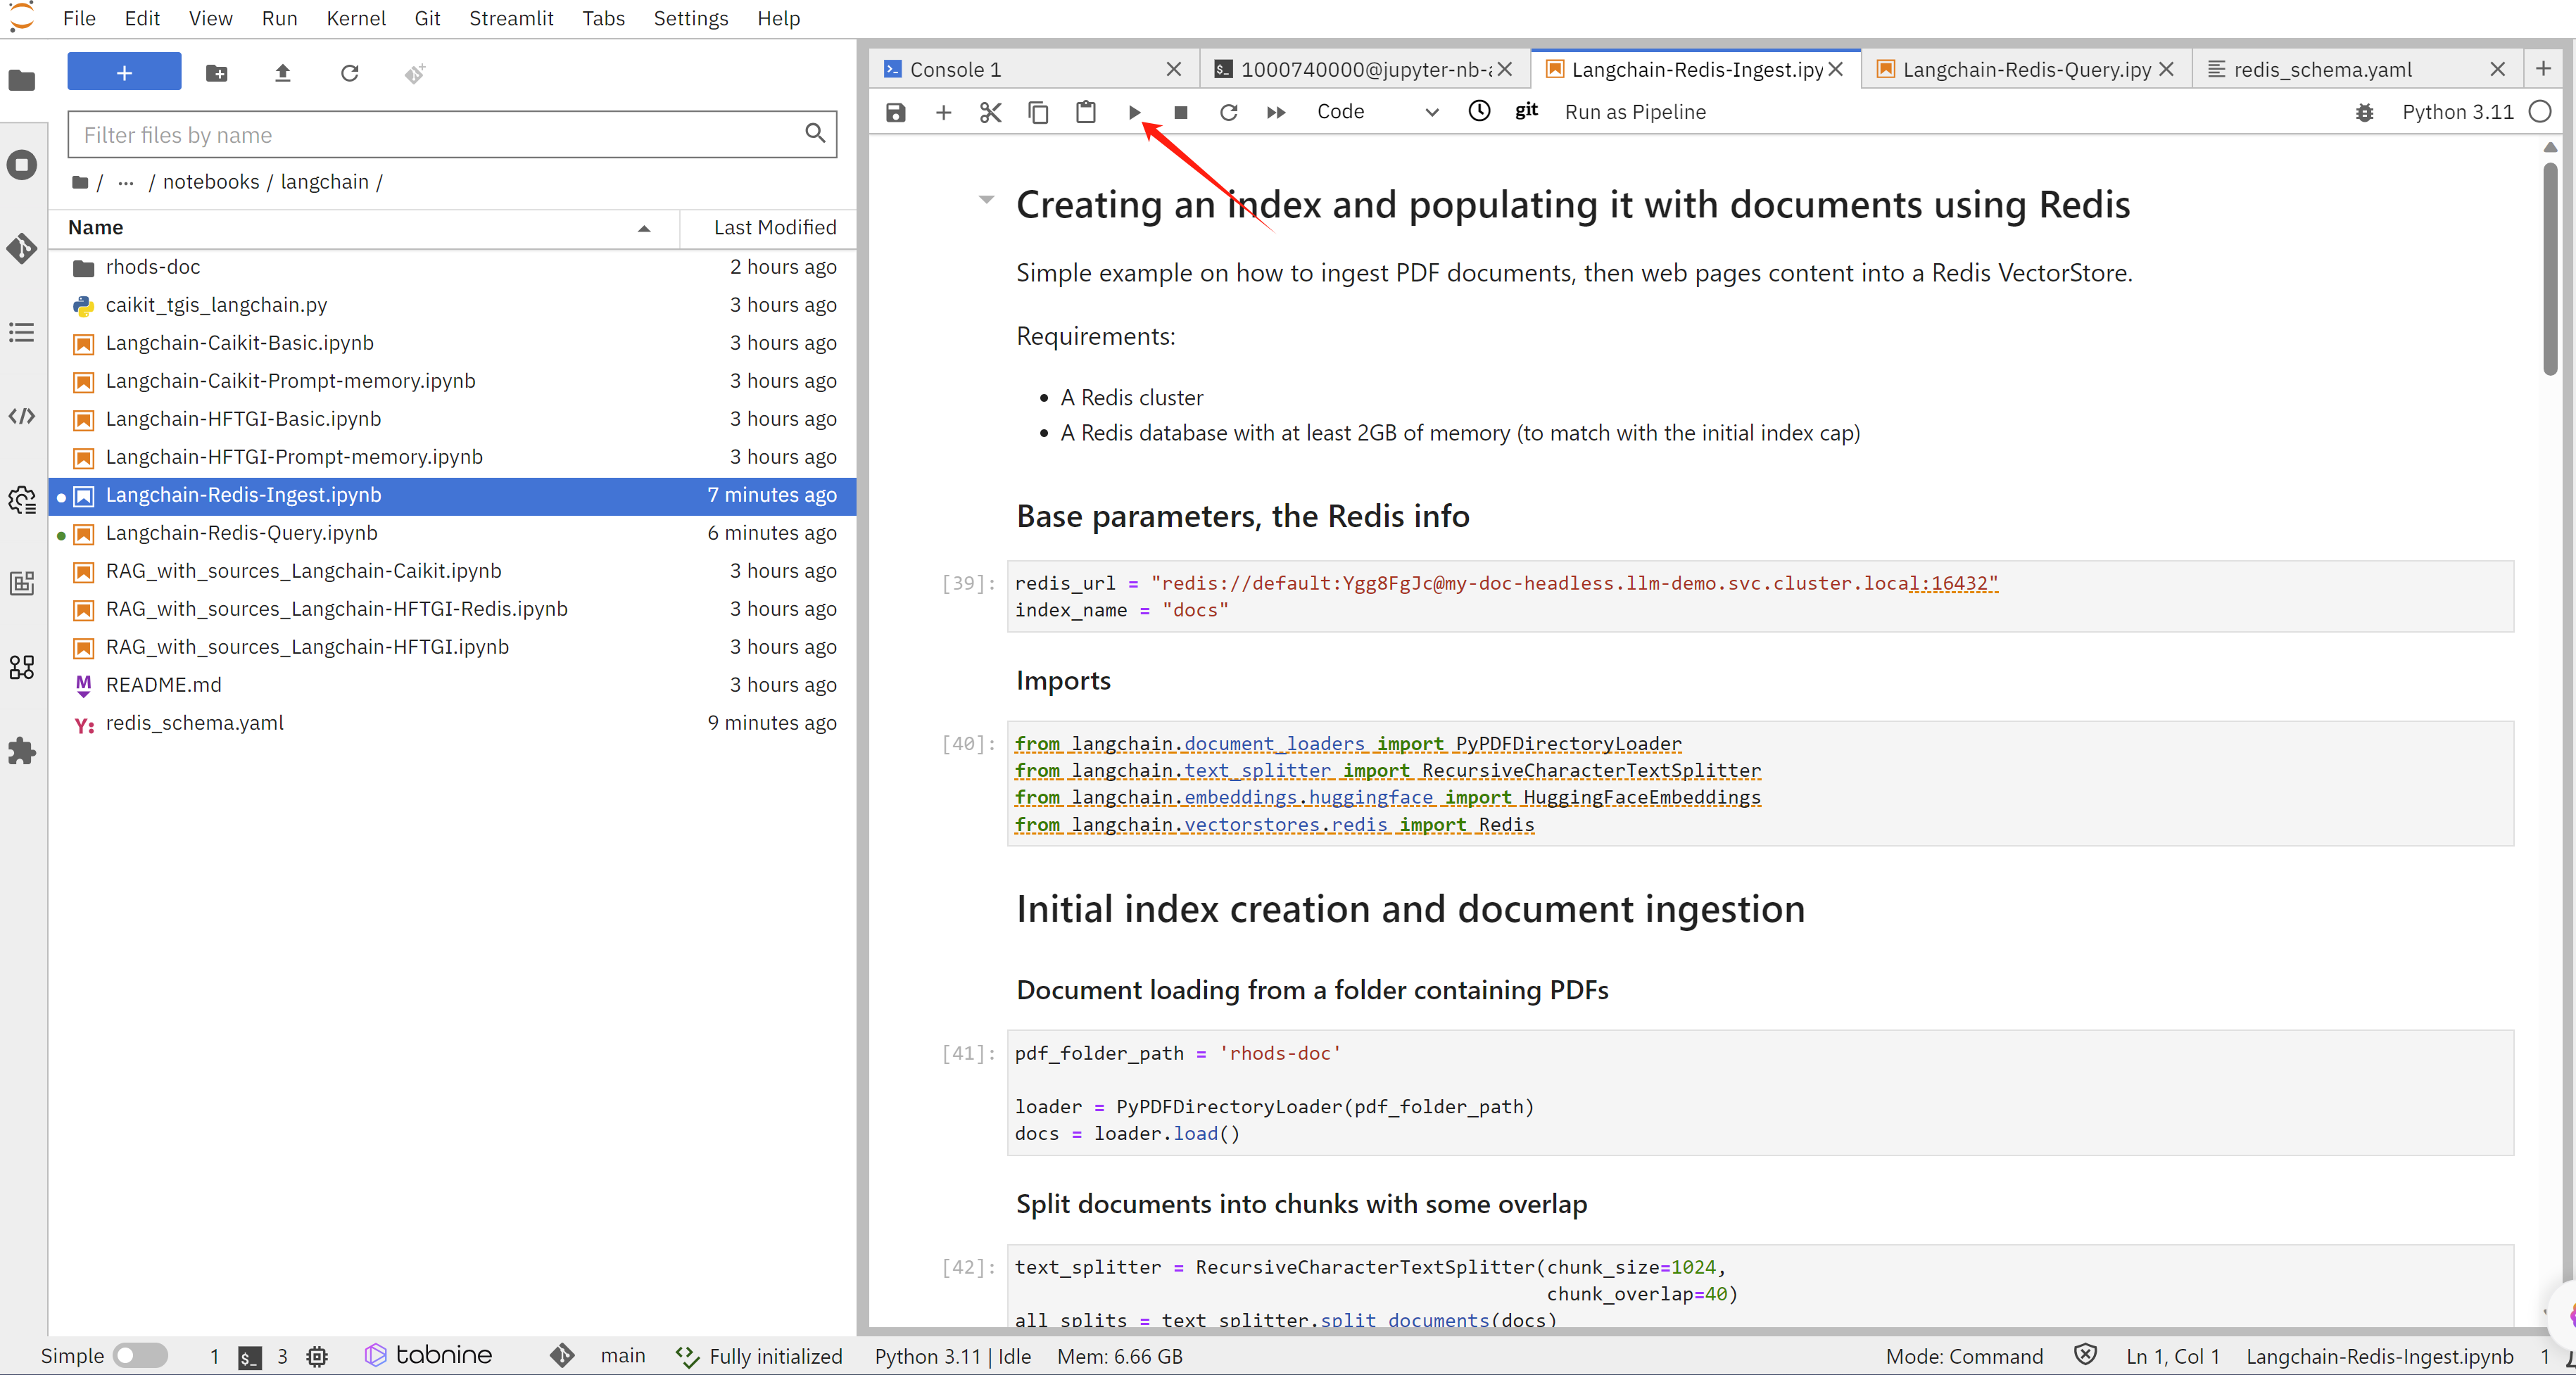Open the table of contents sidebar
The width and height of the screenshot is (2576, 1375).
point(22,332)
